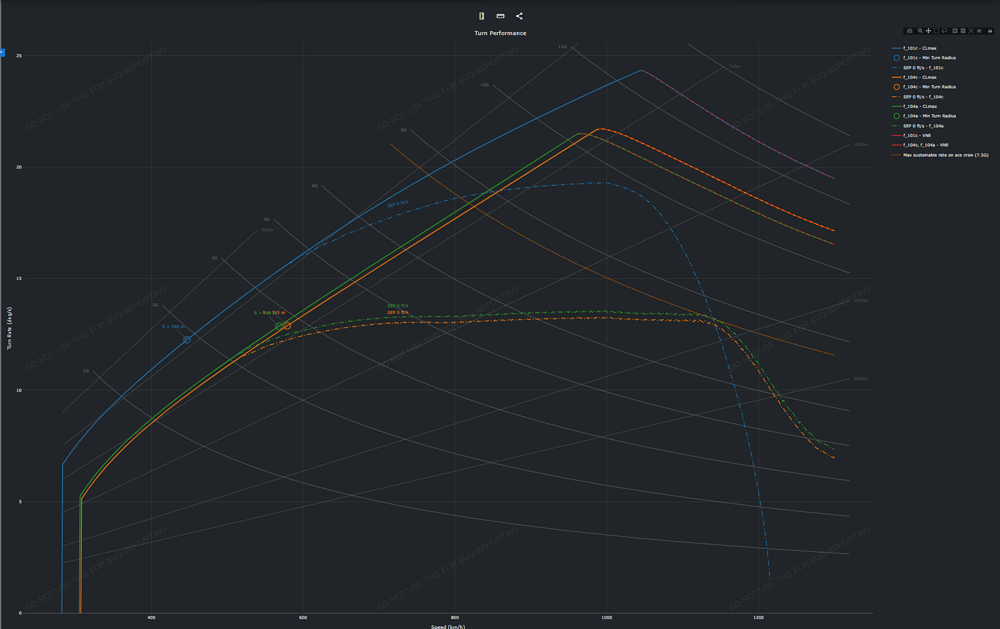Image resolution: width=1000 pixels, height=629 pixels.
Task: Click the 25 tick label on the turn rate axis
Action: [19, 56]
